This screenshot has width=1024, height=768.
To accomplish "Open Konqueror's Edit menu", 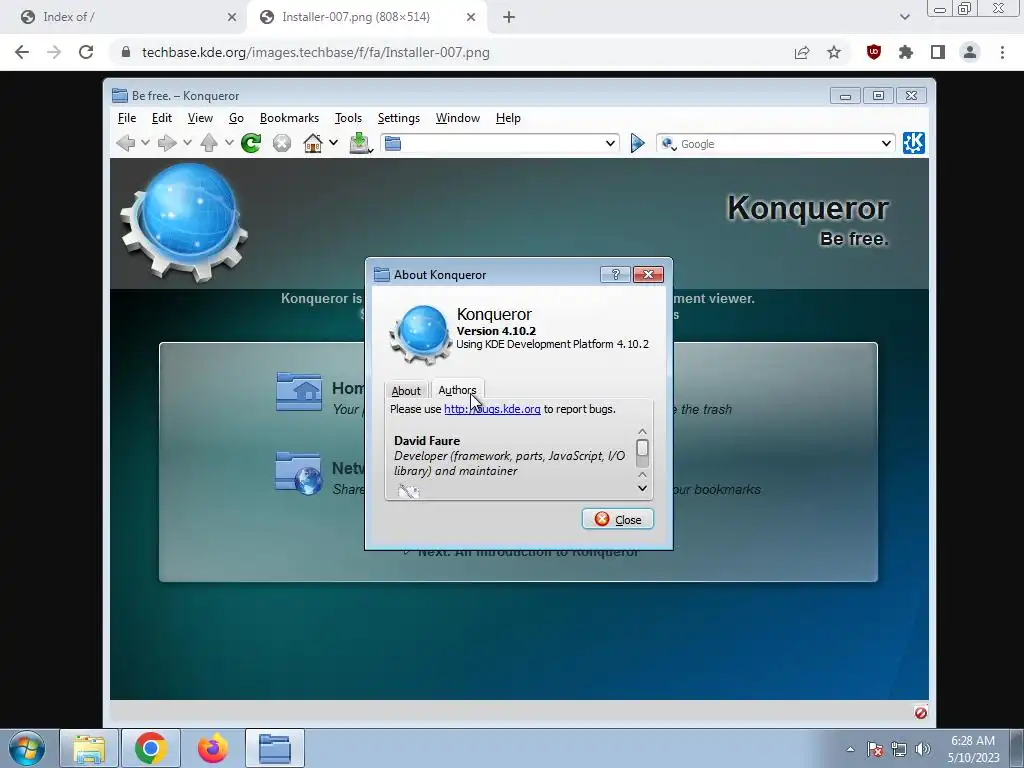I will 161,118.
